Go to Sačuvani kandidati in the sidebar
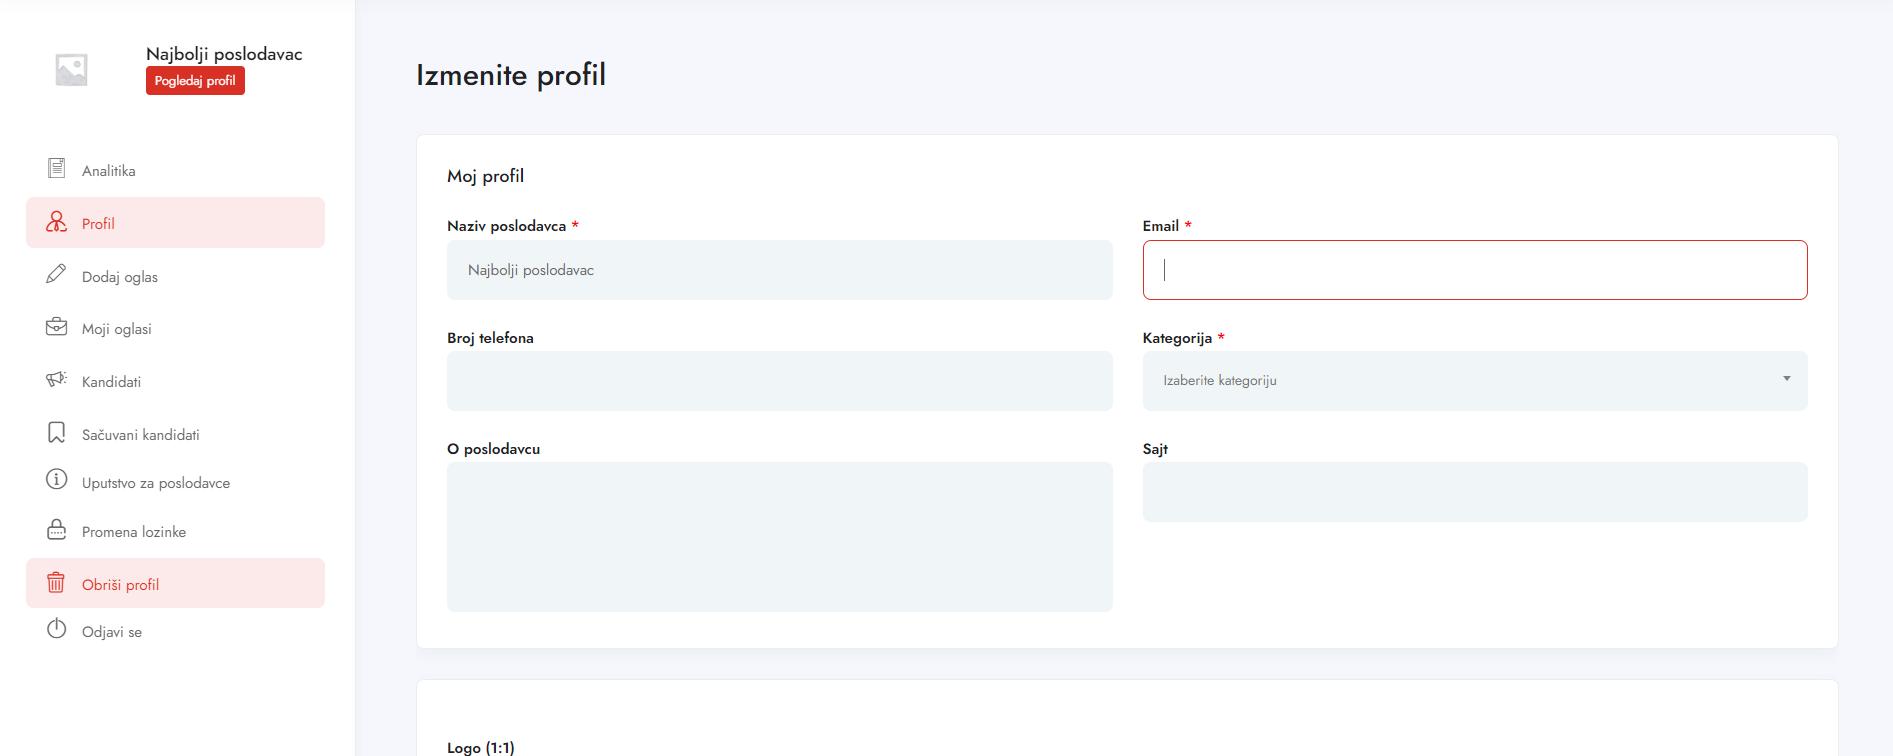1893x756 pixels. (x=141, y=435)
